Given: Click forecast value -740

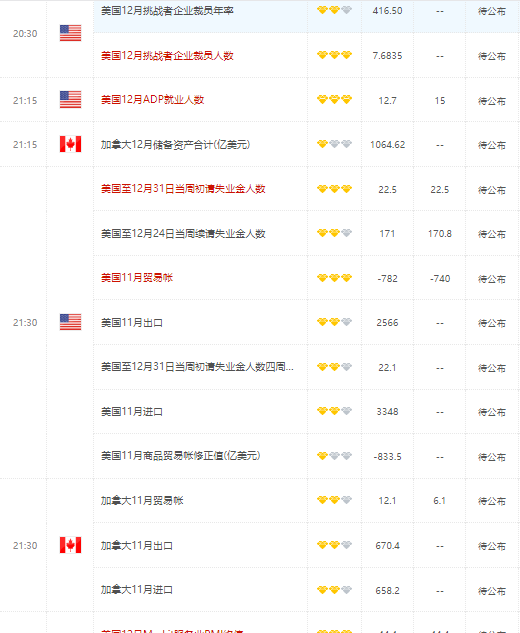Looking at the screenshot, I should tap(440, 279).
